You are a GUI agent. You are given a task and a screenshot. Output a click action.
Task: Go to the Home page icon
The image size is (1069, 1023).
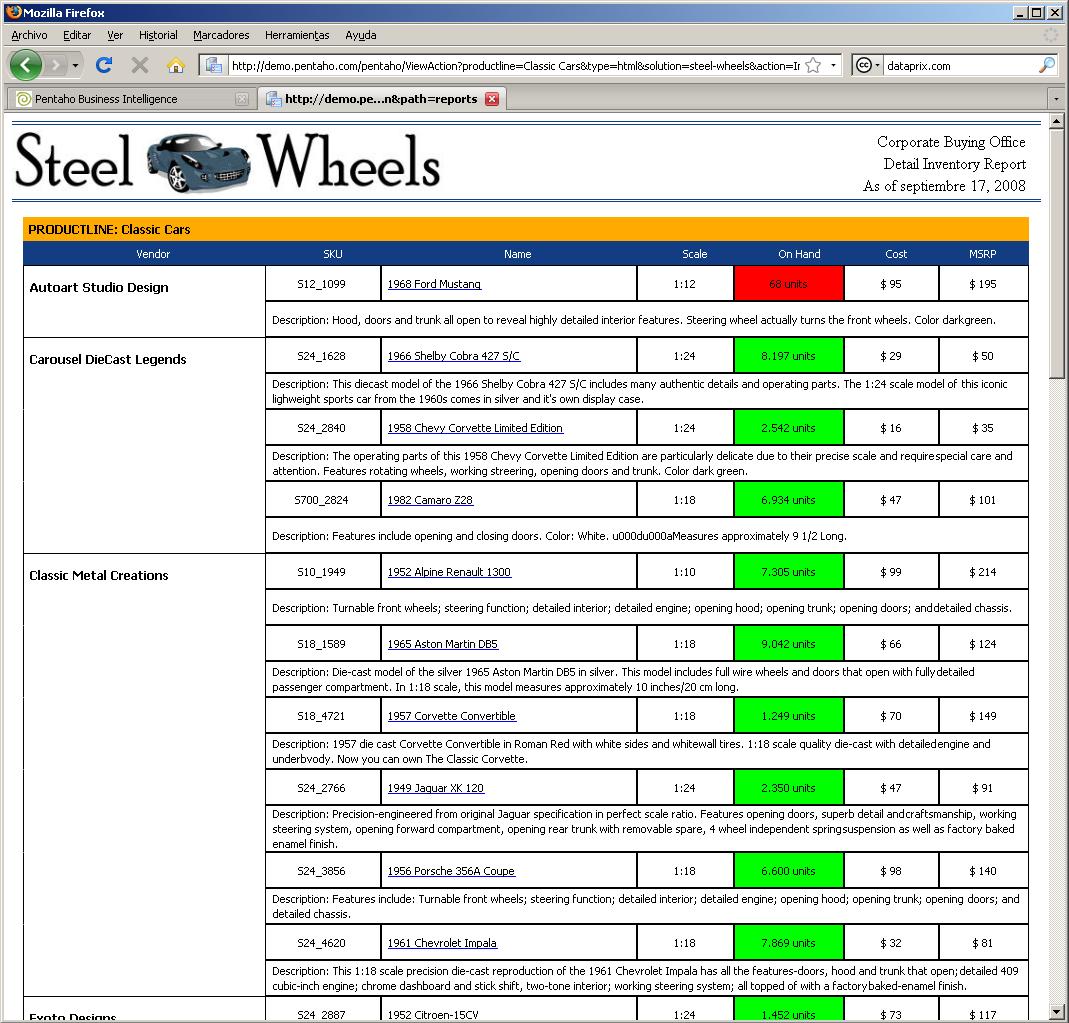[176, 65]
